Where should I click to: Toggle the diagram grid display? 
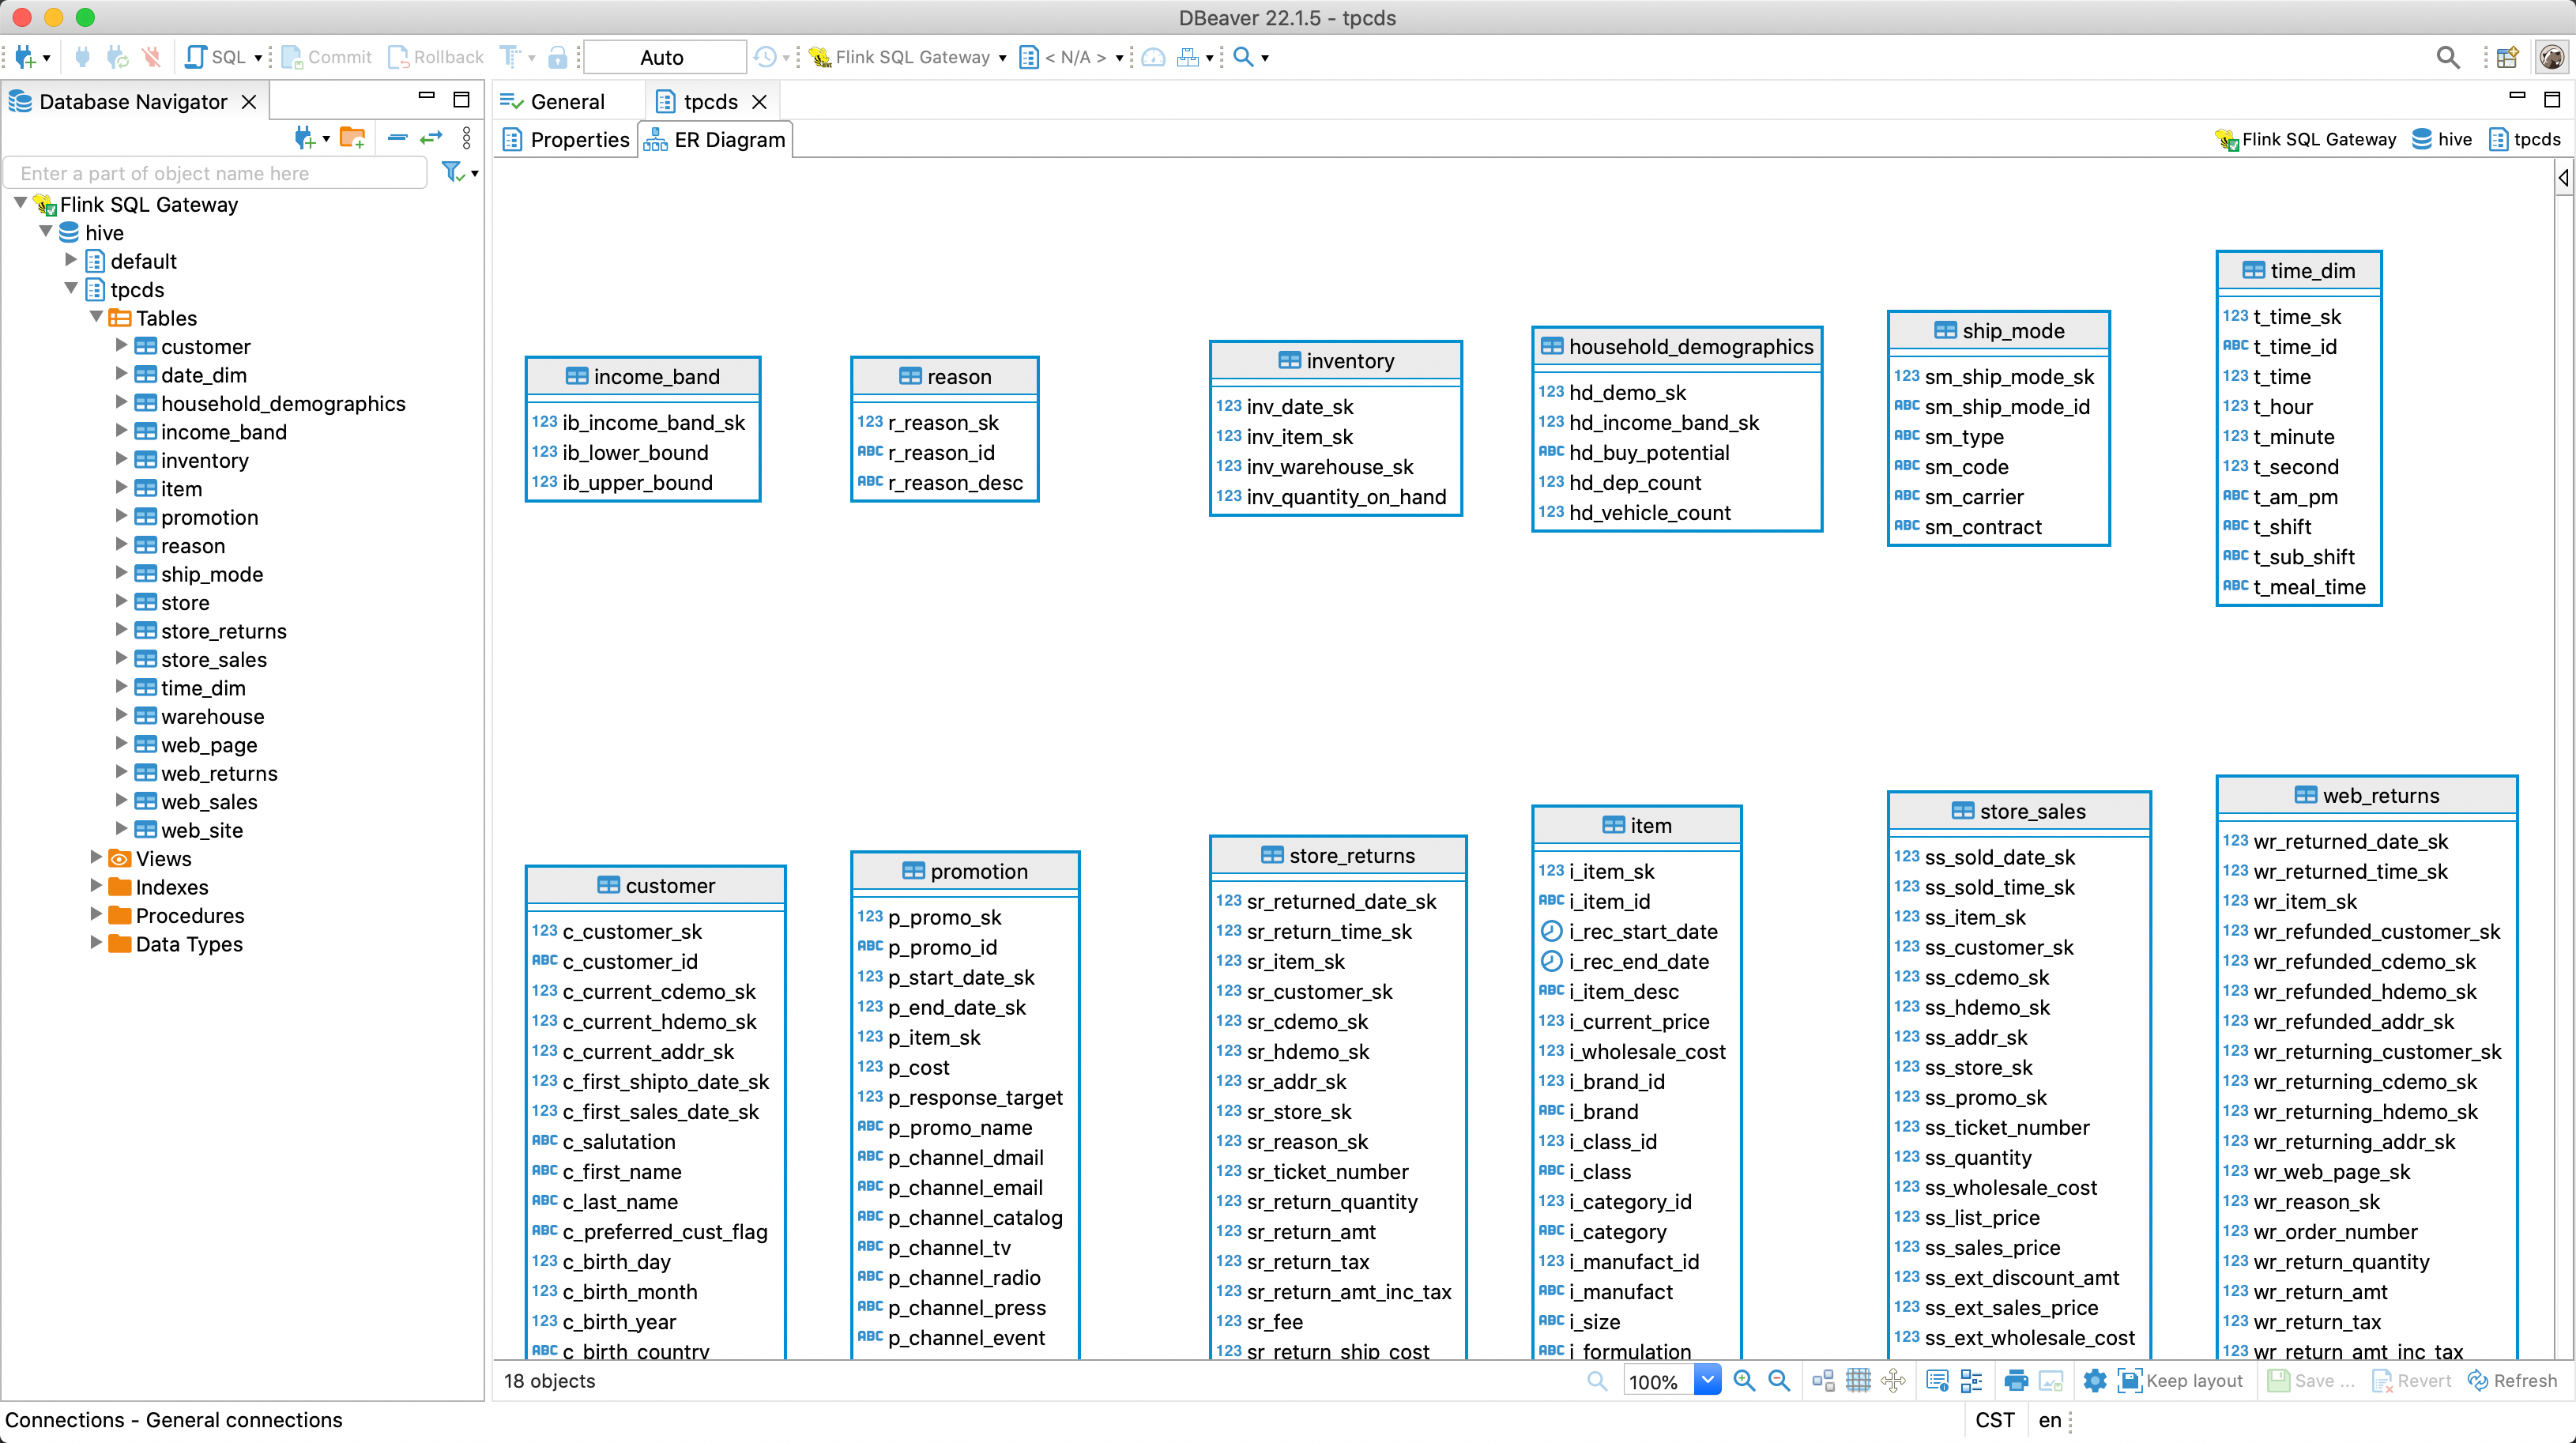point(1858,1381)
